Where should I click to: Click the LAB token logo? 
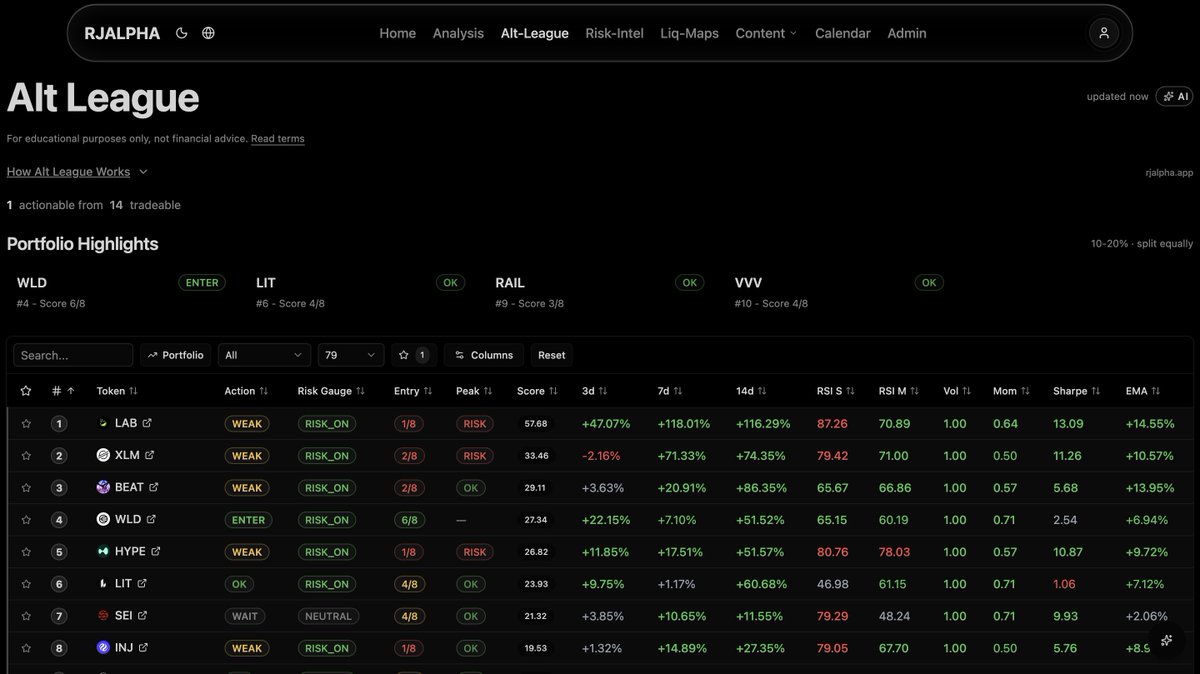[102, 423]
